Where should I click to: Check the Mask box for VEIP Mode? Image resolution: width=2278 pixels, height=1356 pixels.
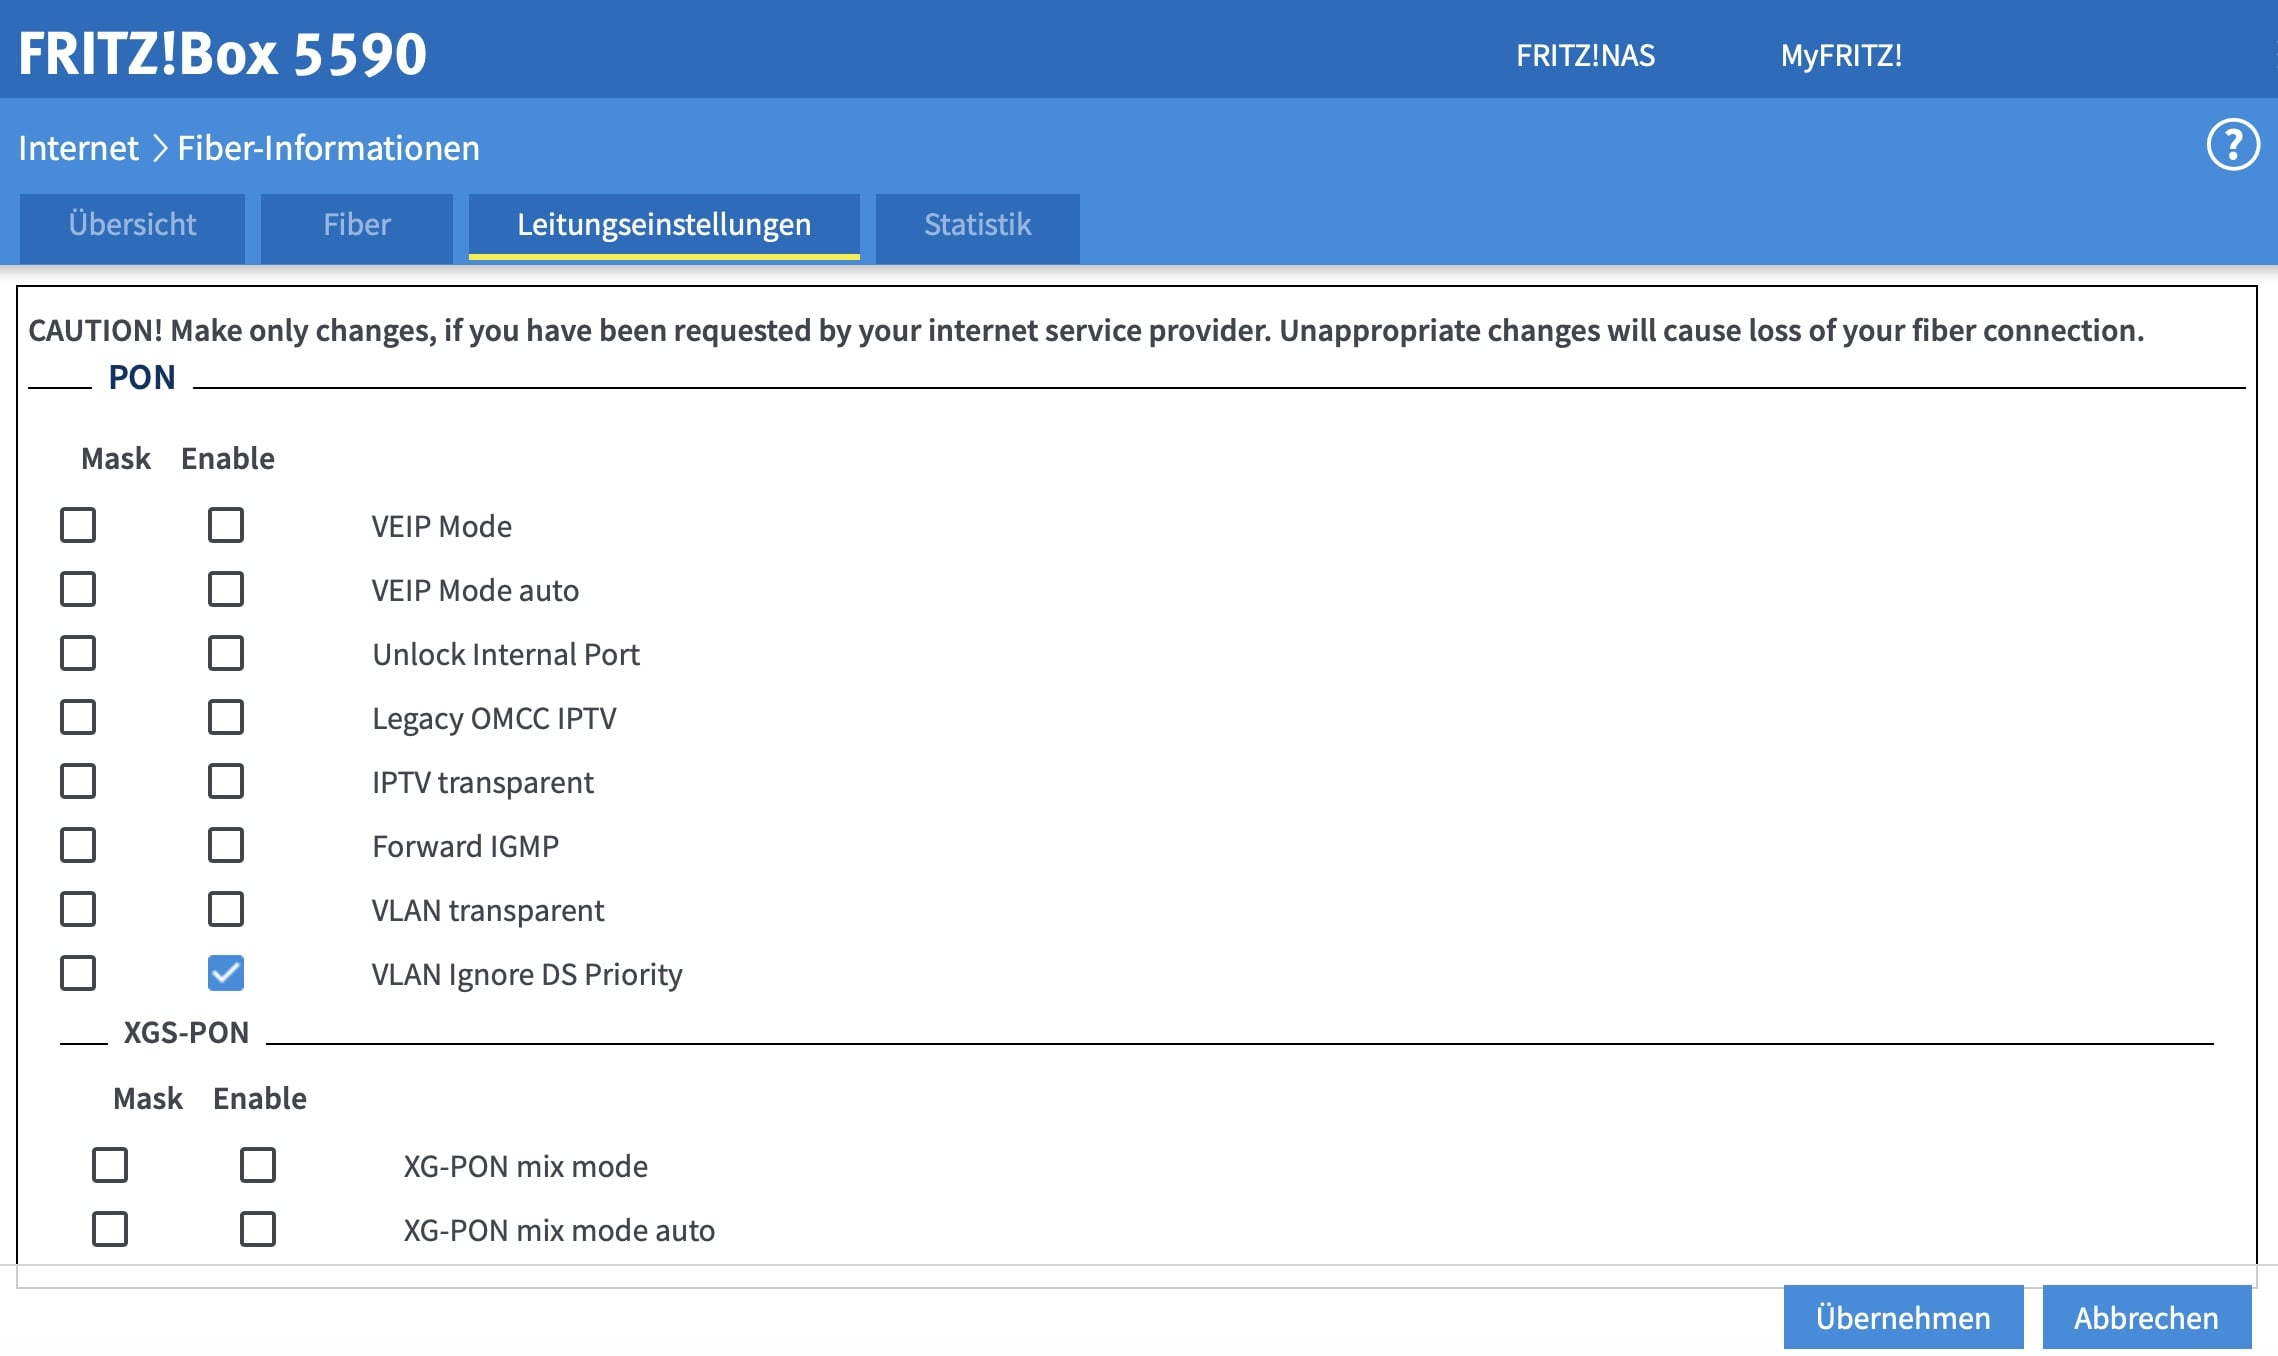click(78, 525)
